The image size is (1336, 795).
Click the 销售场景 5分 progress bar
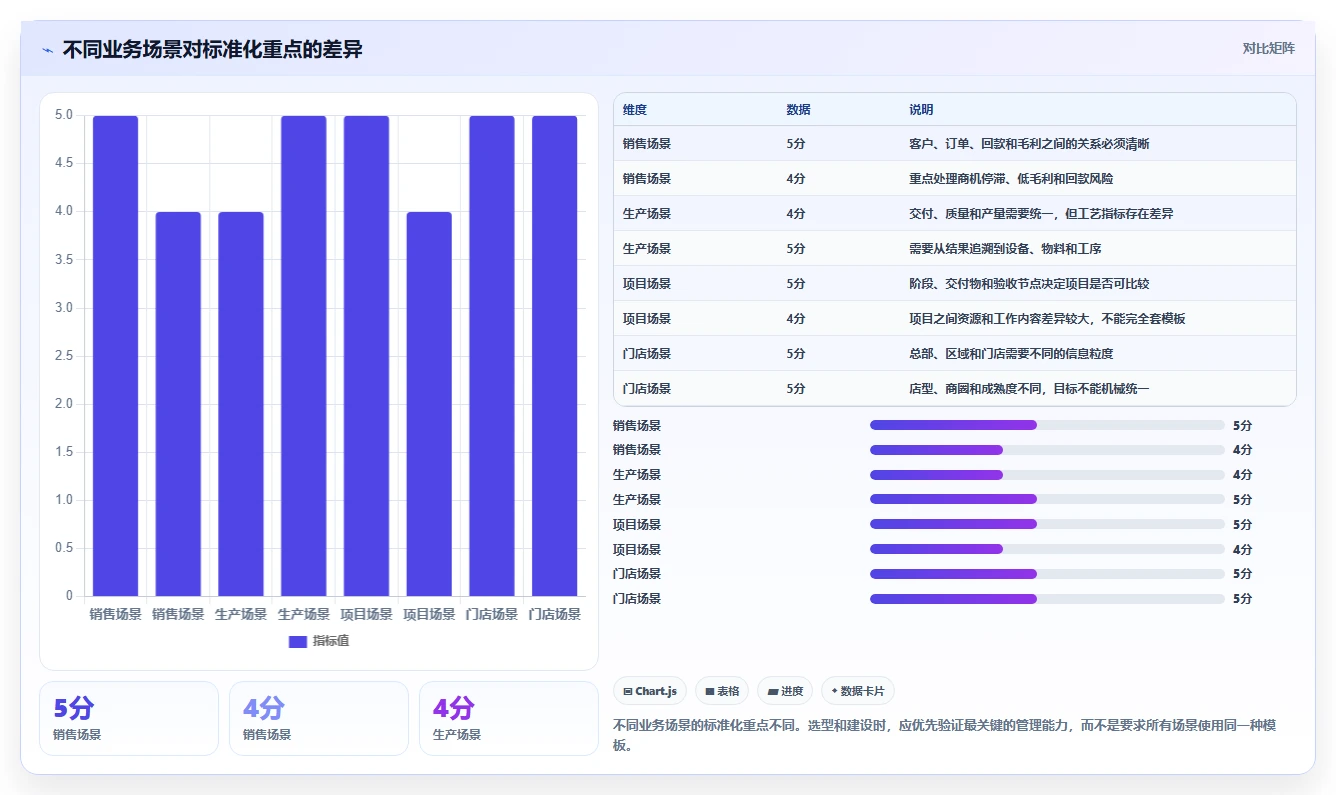[x=1047, y=425]
